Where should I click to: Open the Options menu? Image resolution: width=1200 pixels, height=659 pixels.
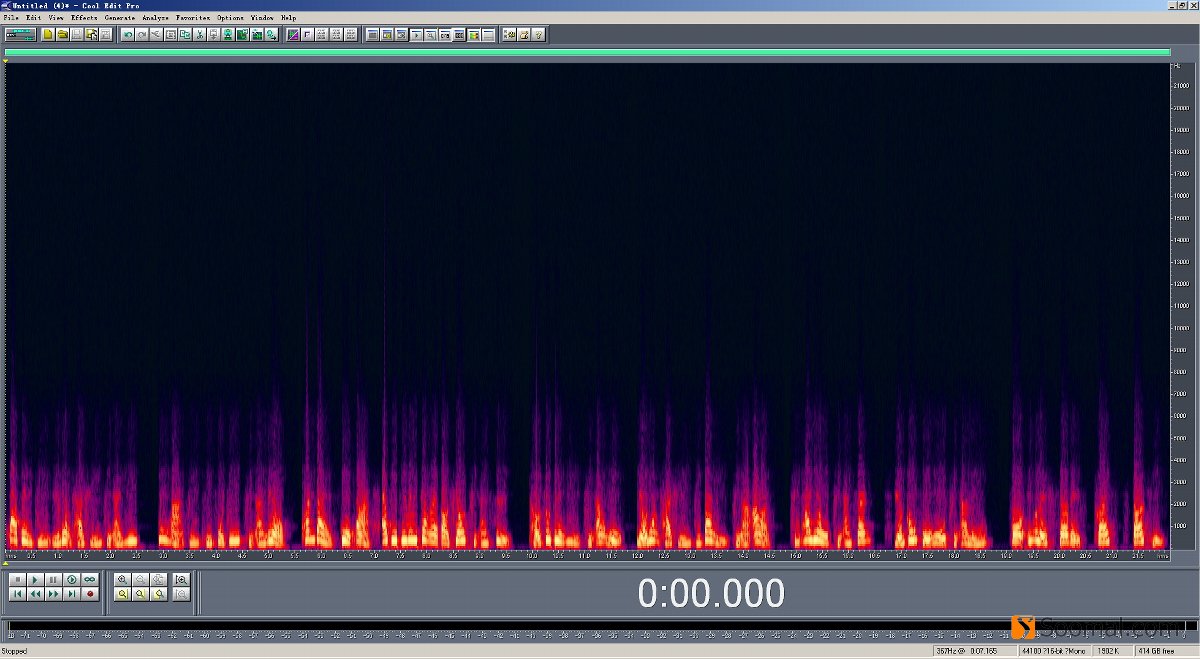point(230,18)
